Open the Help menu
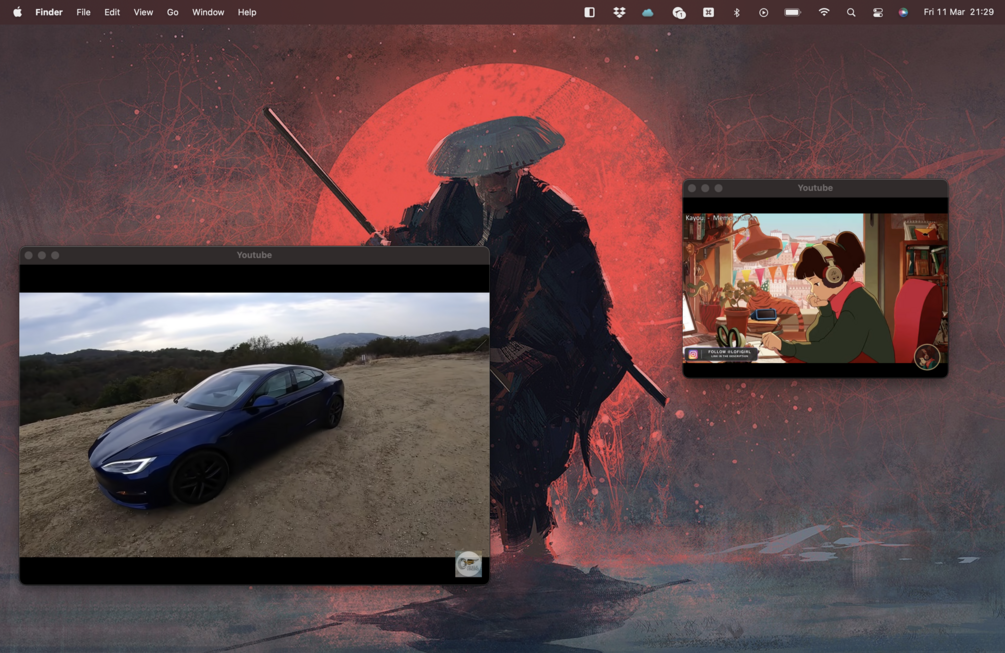 (247, 12)
